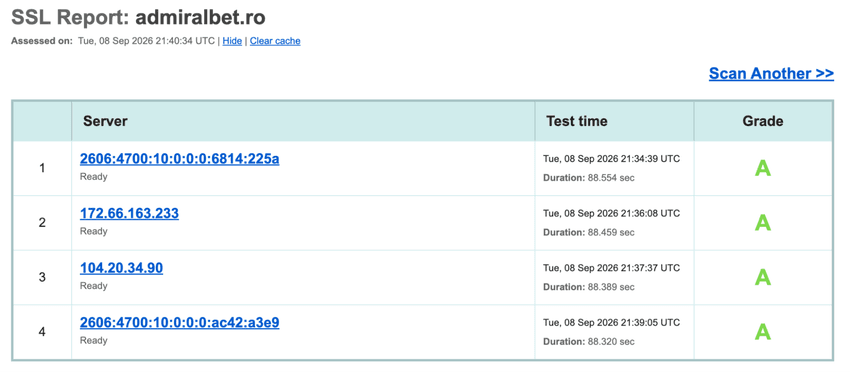Click duration 88.389 sec

tap(589, 287)
